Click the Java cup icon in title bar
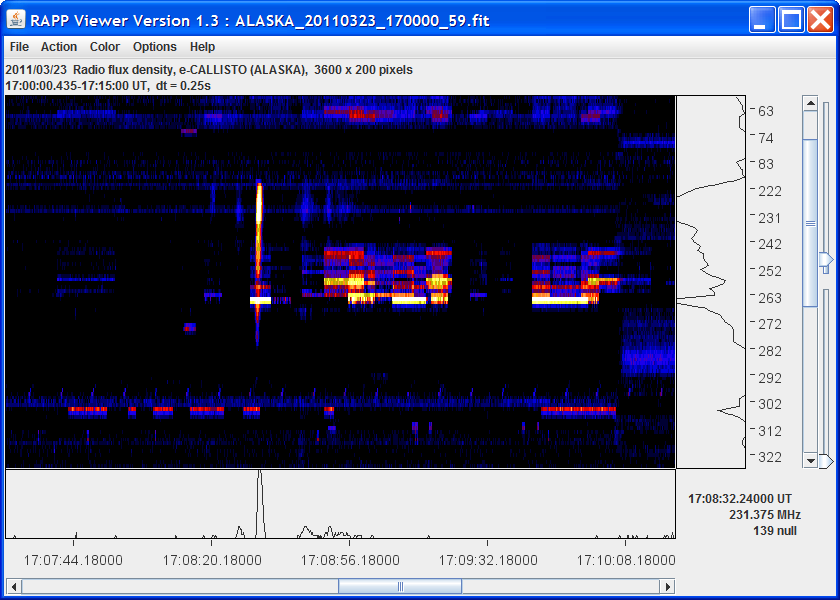This screenshot has width=840, height=600. (16, 20)
